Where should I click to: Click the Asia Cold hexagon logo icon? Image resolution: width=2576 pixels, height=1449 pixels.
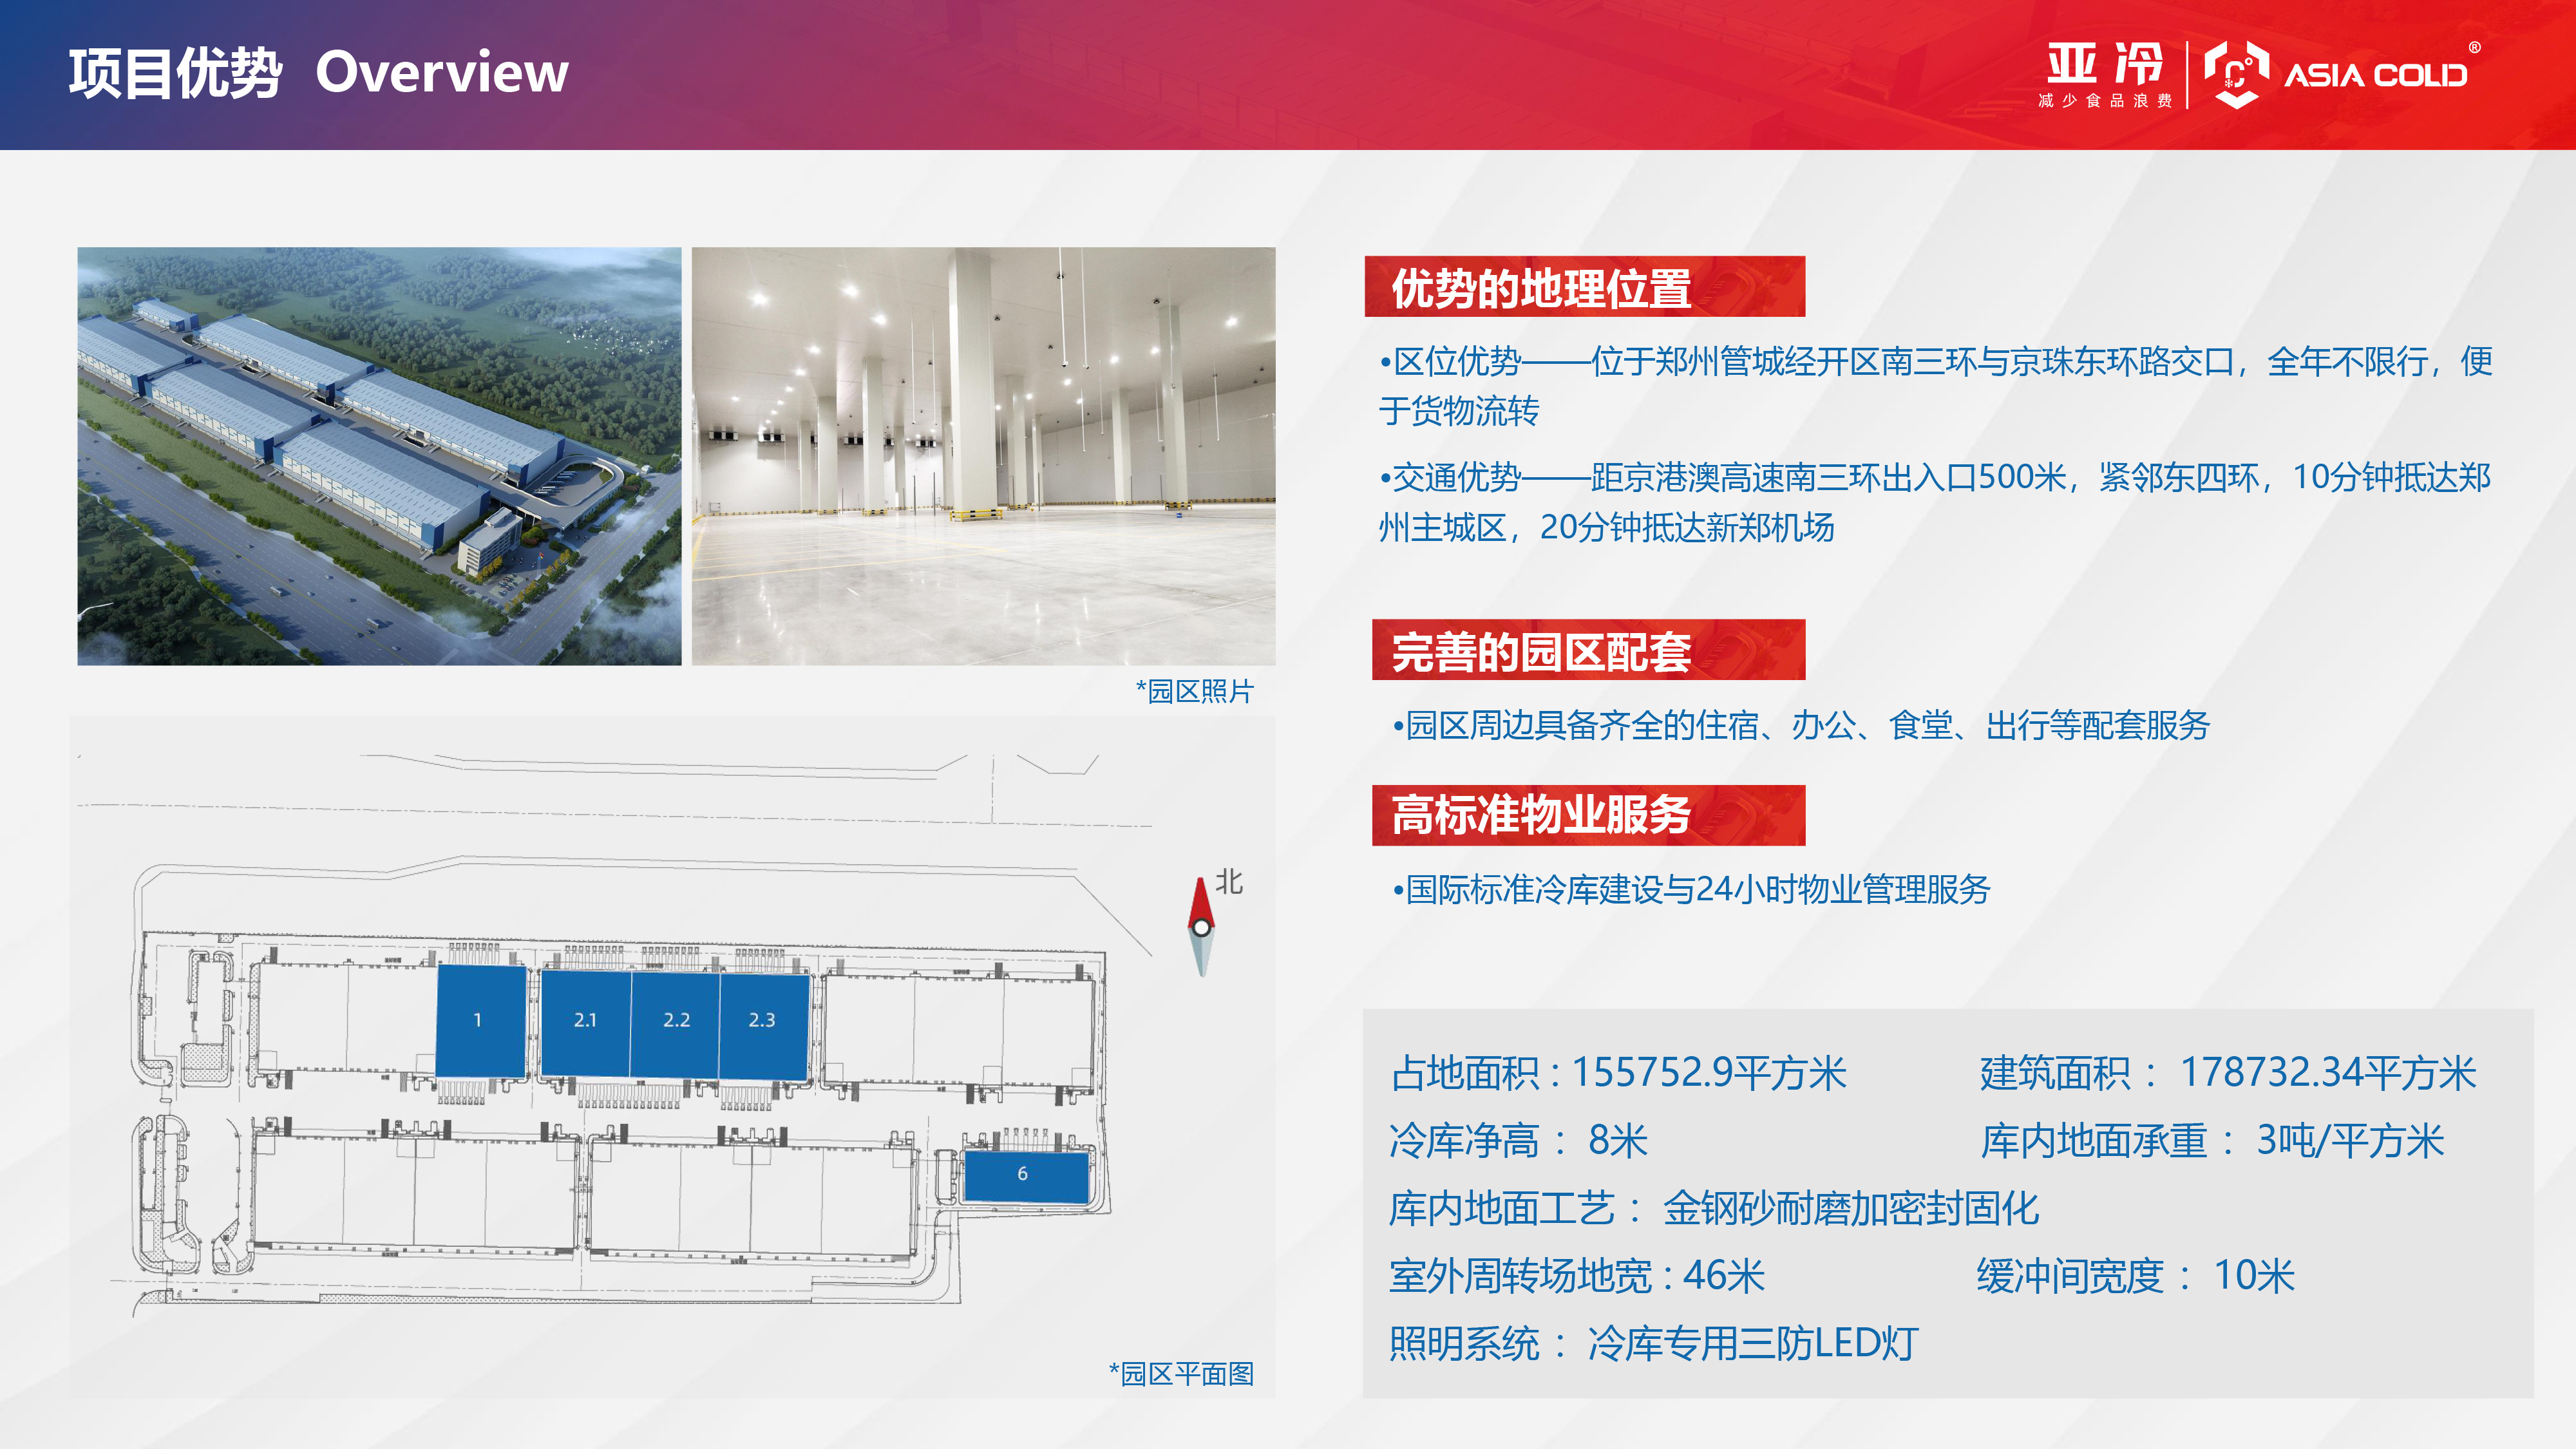click(x=2236, y=75)
